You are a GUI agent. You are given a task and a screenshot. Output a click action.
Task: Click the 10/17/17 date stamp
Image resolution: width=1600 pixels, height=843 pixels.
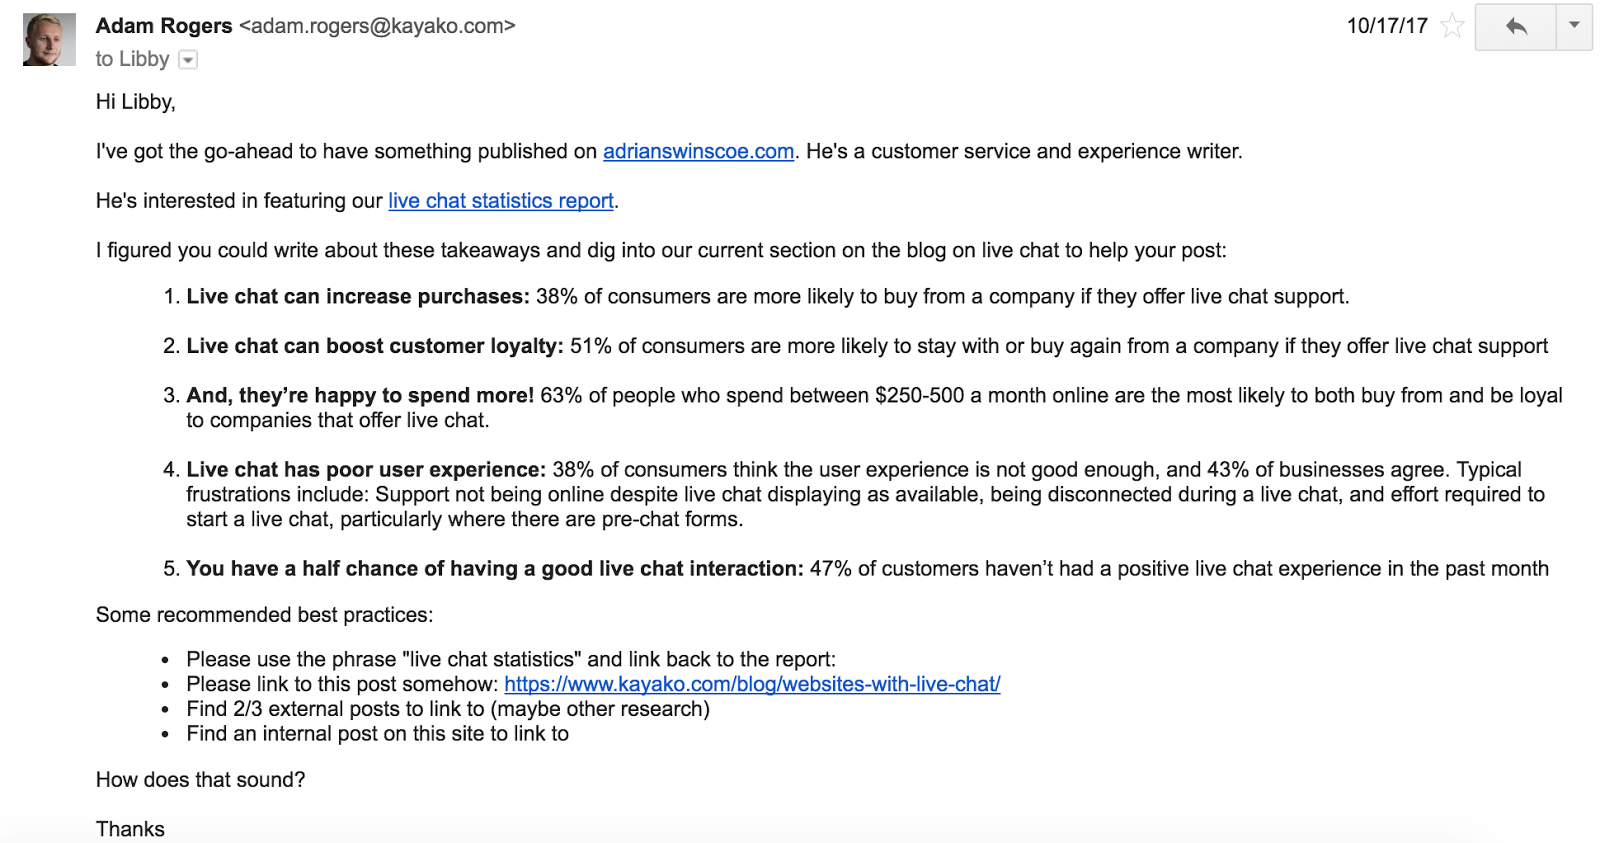(x=1387, y=26)
